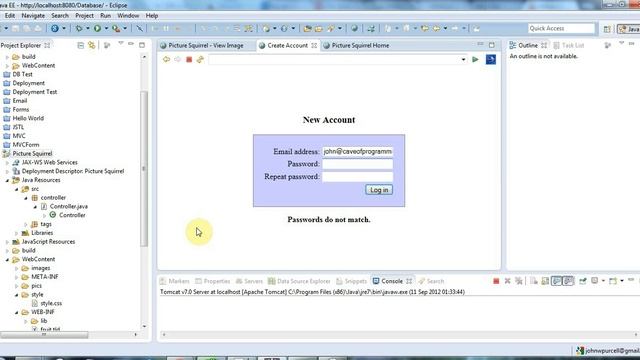Click Remove Launch X icon in Console
This screenshot has height=360, width=640.
pyautogui.click(x=507, y=281)
